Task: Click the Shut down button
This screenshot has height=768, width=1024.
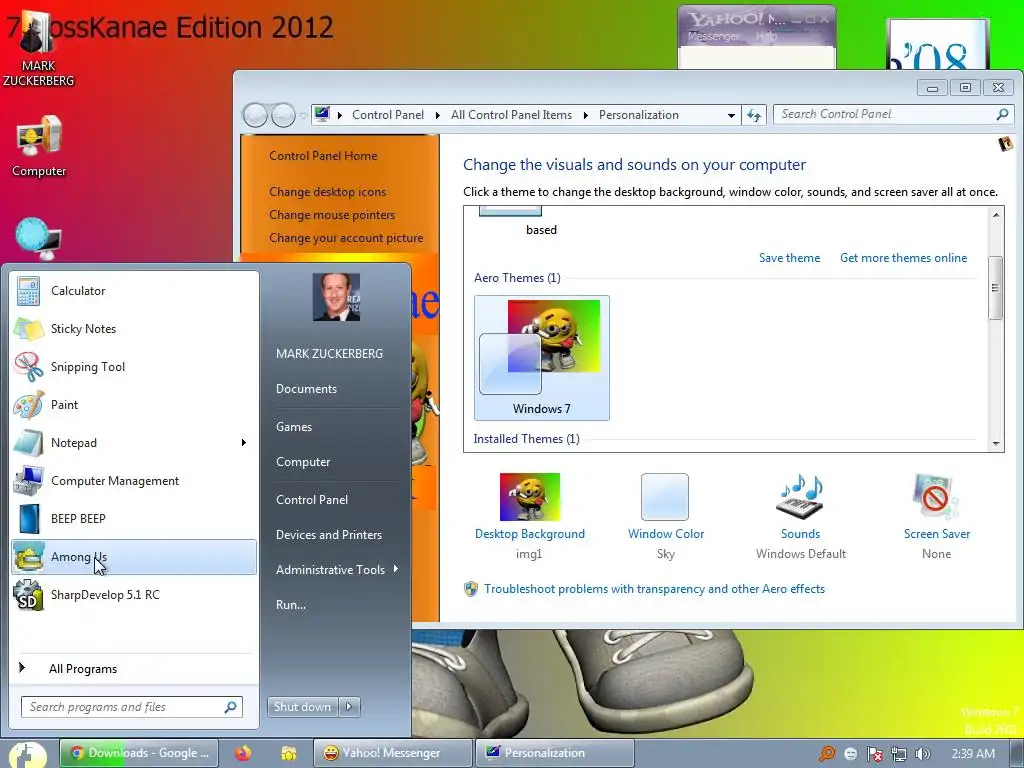Action: (303, 706)
